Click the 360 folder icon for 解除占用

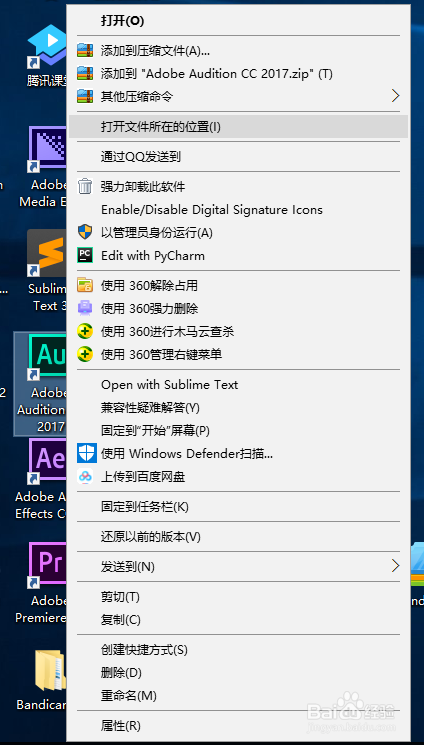85,286
